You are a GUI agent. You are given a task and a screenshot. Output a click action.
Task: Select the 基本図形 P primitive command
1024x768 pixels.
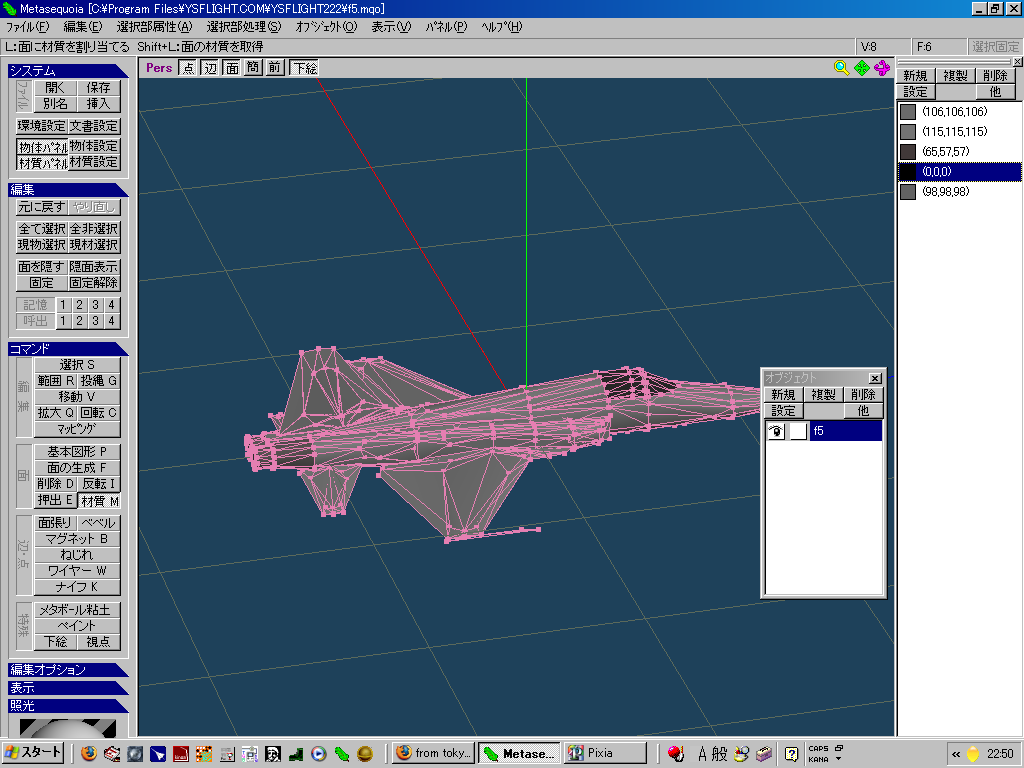[77, 452]
